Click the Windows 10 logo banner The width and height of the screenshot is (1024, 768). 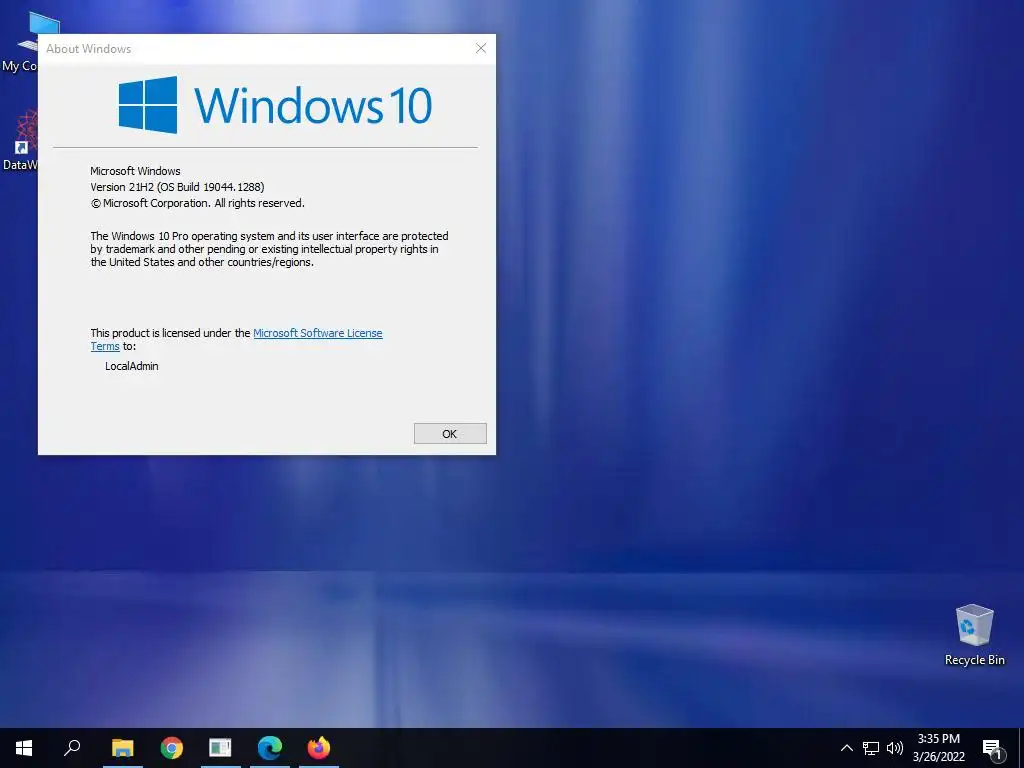coord(275,104)
